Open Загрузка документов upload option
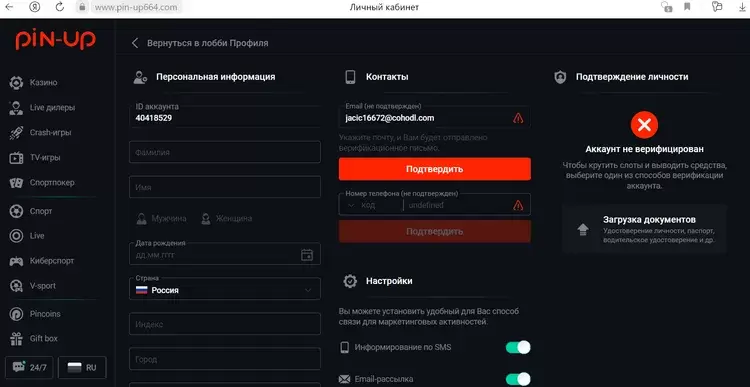The width and height of the screenshot is (750, 387). click(644, 229)
